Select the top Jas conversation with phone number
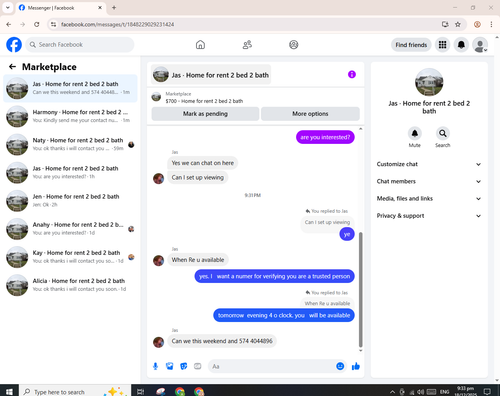The height and width of the screenshot is (396, 500). click(x=70, y=88)
